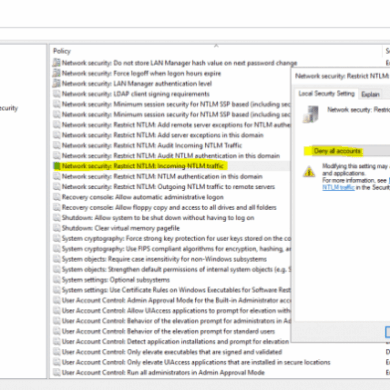Click the yellow warning icon in the dialog
The width and height of the screenshot is (390, 390).
click(x=309, y=171)
